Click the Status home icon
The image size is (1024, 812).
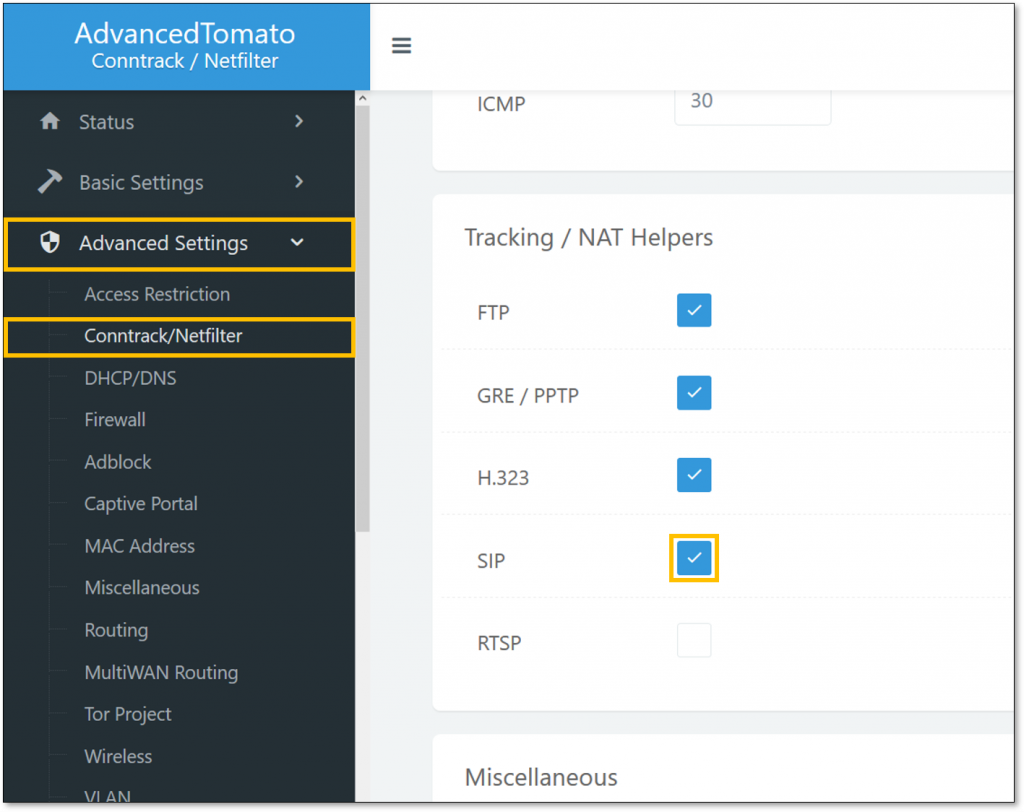(x=50, y=122)
